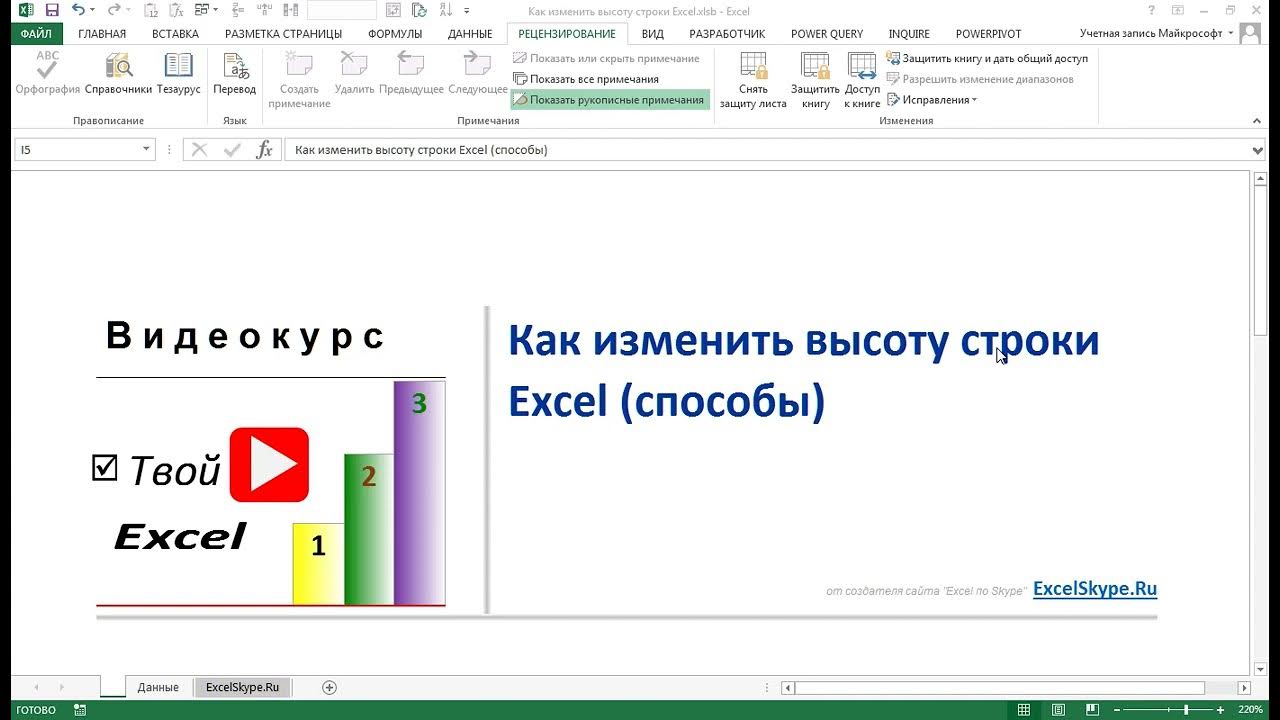Viewport: 1280px width, 720px height.
Task: Click the Help question mark icon
Action: tap(1152, 10)
